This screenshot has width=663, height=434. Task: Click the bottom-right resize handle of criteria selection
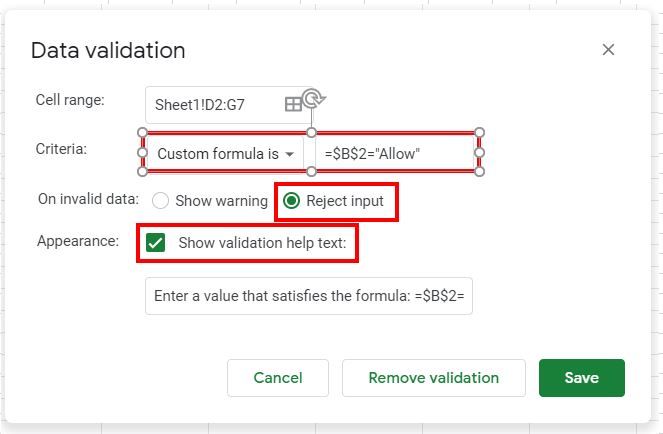click(x=480, y=172)
